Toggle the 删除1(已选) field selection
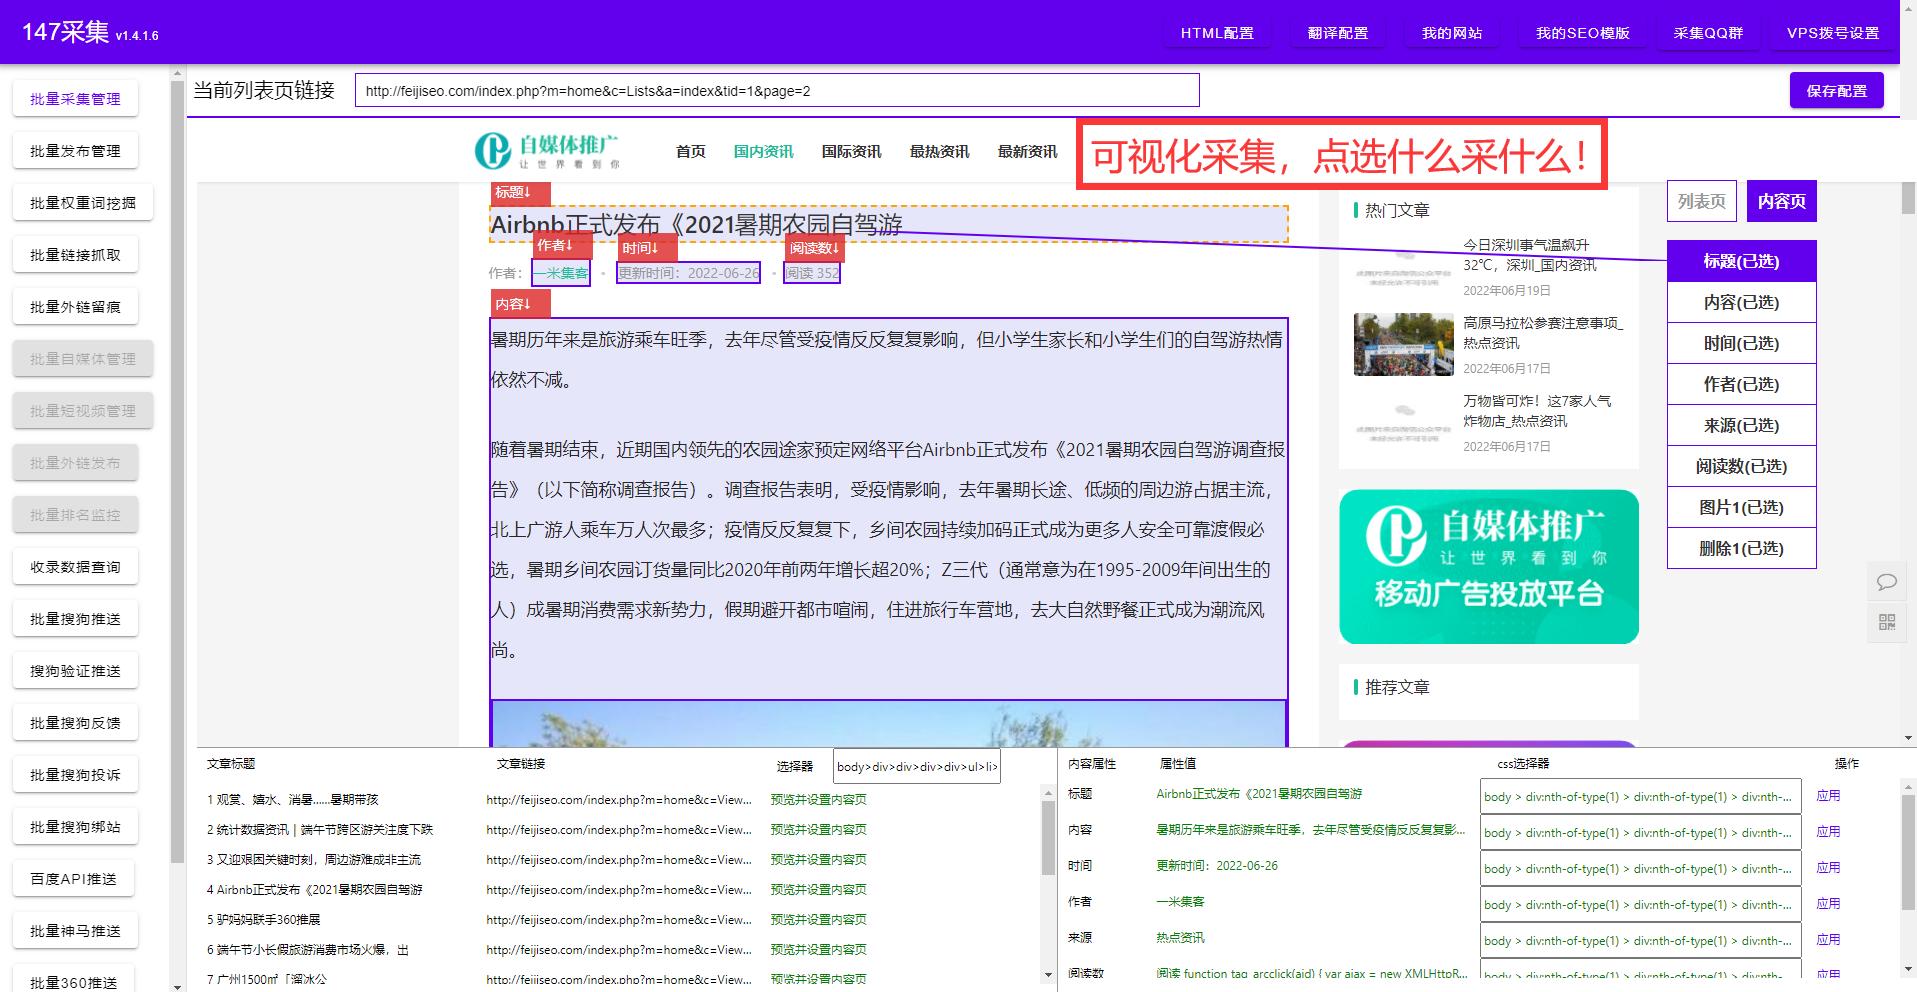1917x992 pixels. [x=1740, y=548]
